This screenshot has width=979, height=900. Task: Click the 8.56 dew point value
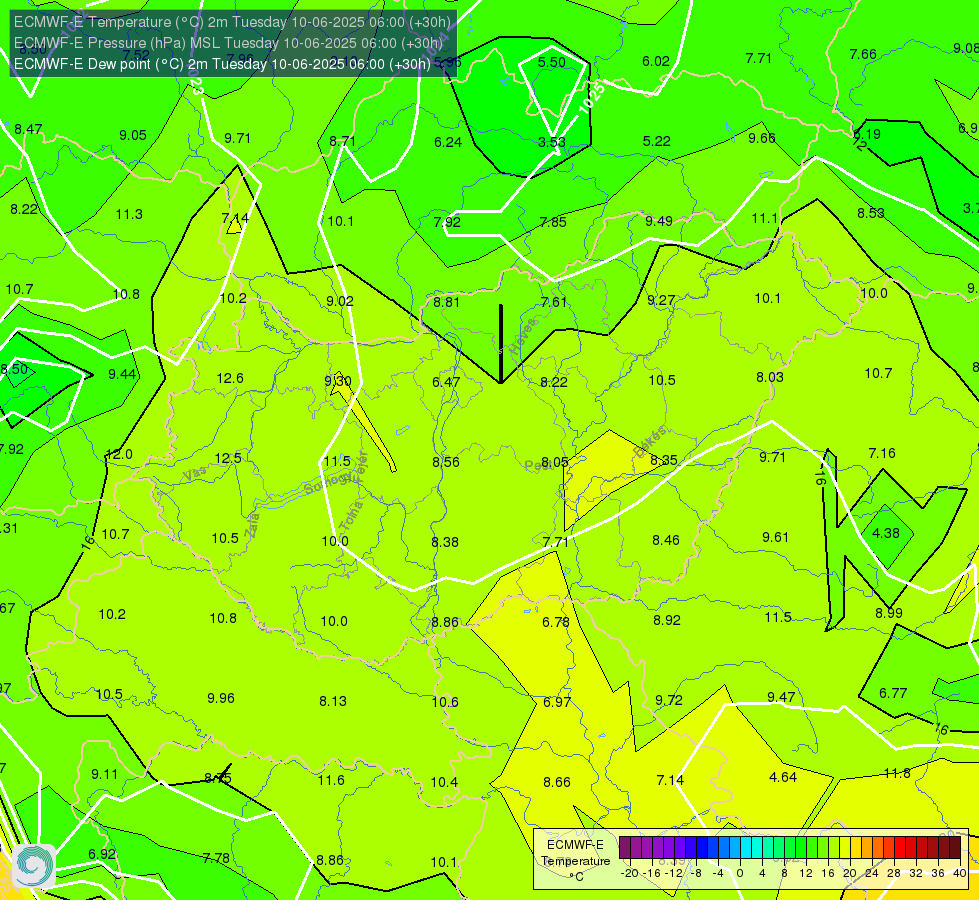pyautogui.click(x=446, y=462)
